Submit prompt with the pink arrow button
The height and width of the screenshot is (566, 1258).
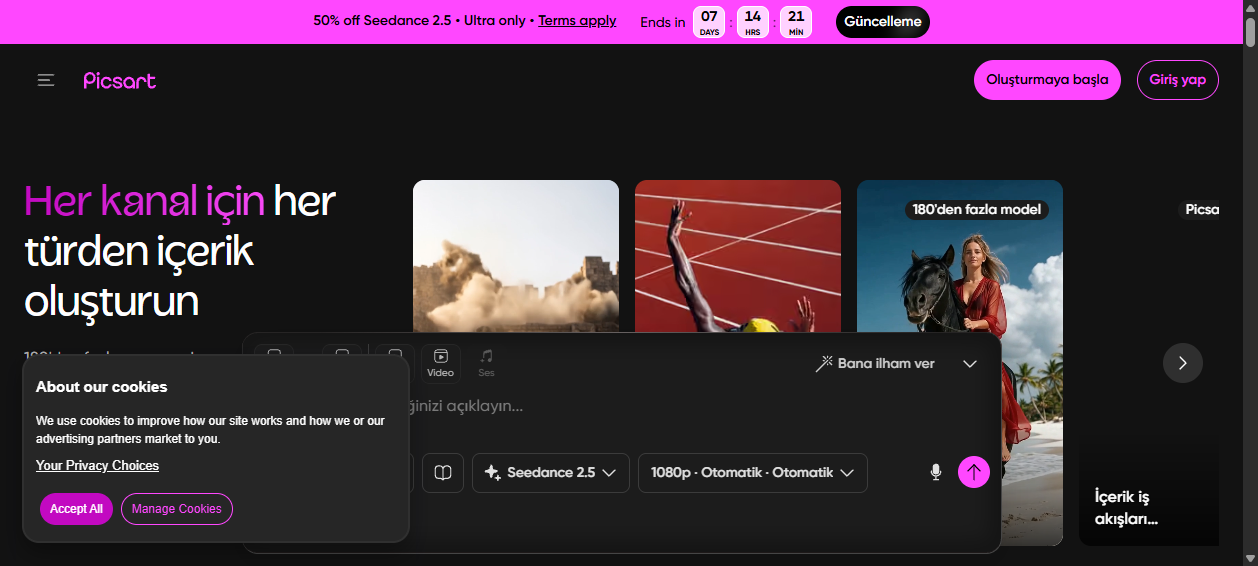(974, 472)
